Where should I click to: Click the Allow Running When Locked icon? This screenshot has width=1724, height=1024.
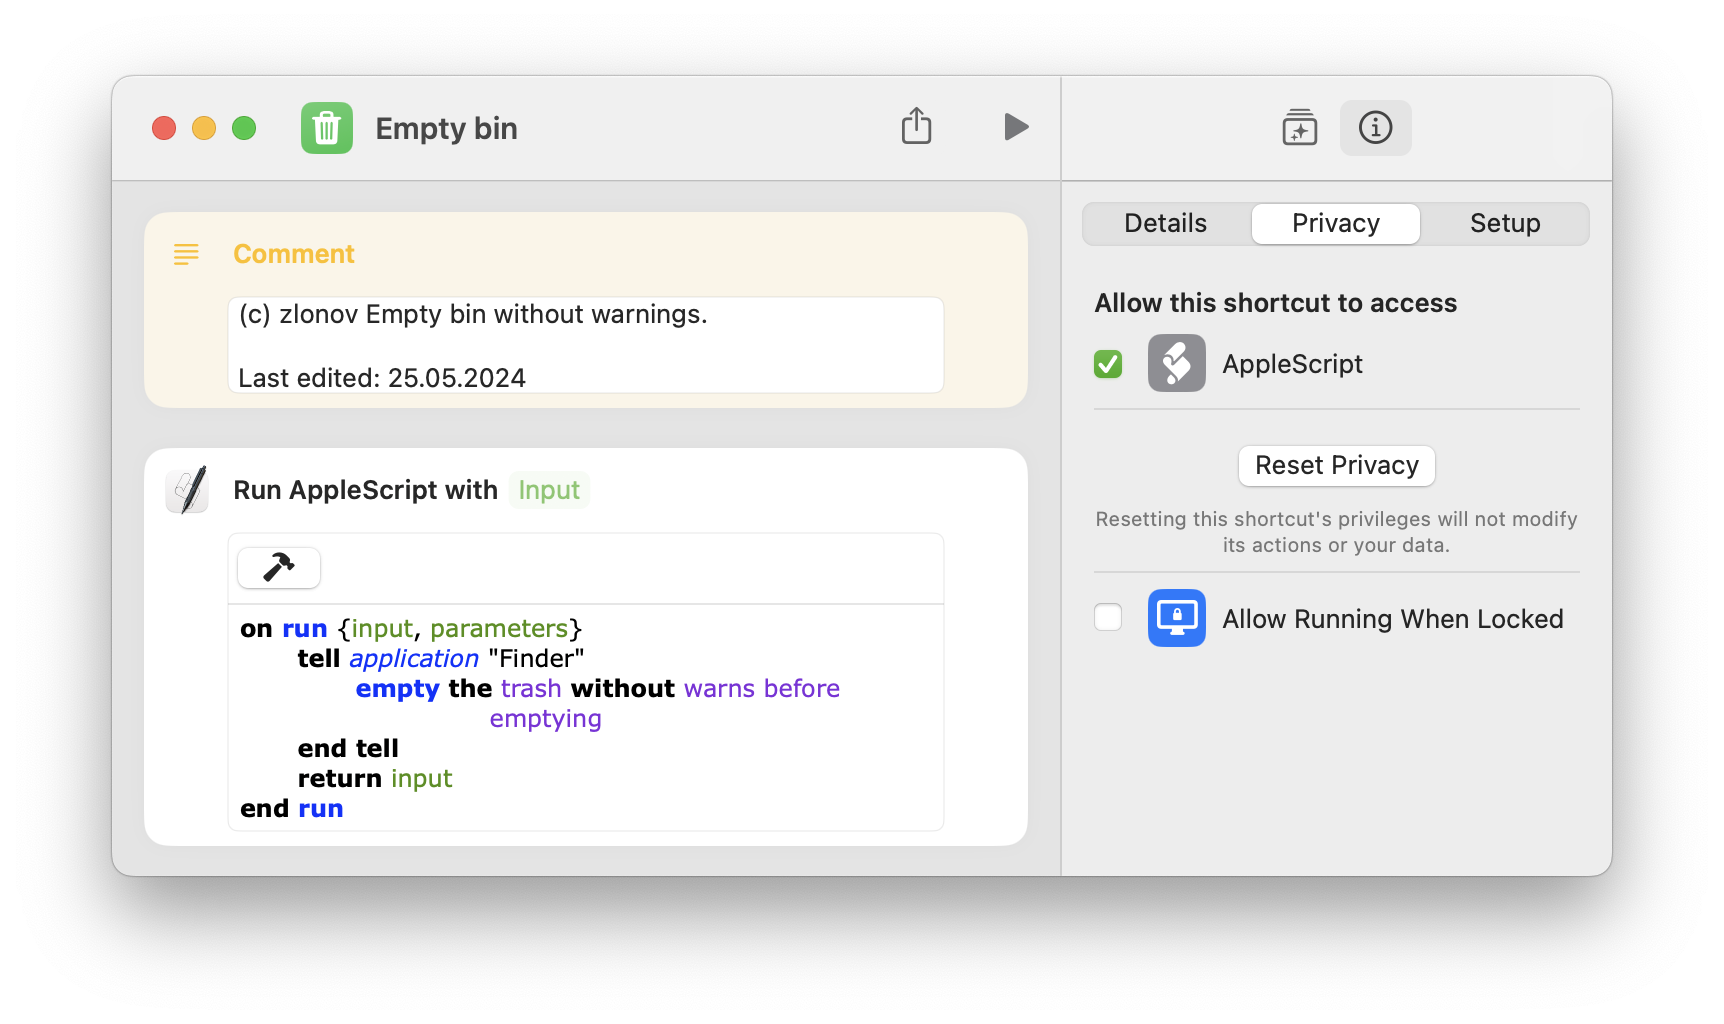click(x=1176, y=619)
